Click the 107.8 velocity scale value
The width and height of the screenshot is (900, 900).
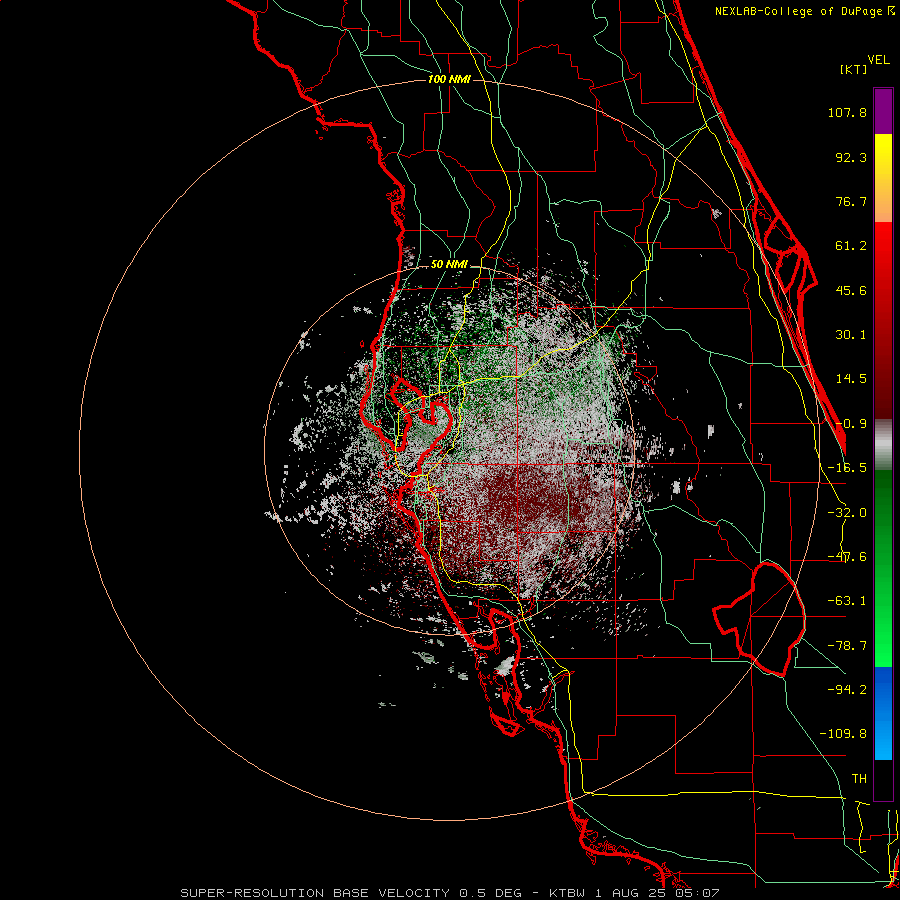pos(847,112)
